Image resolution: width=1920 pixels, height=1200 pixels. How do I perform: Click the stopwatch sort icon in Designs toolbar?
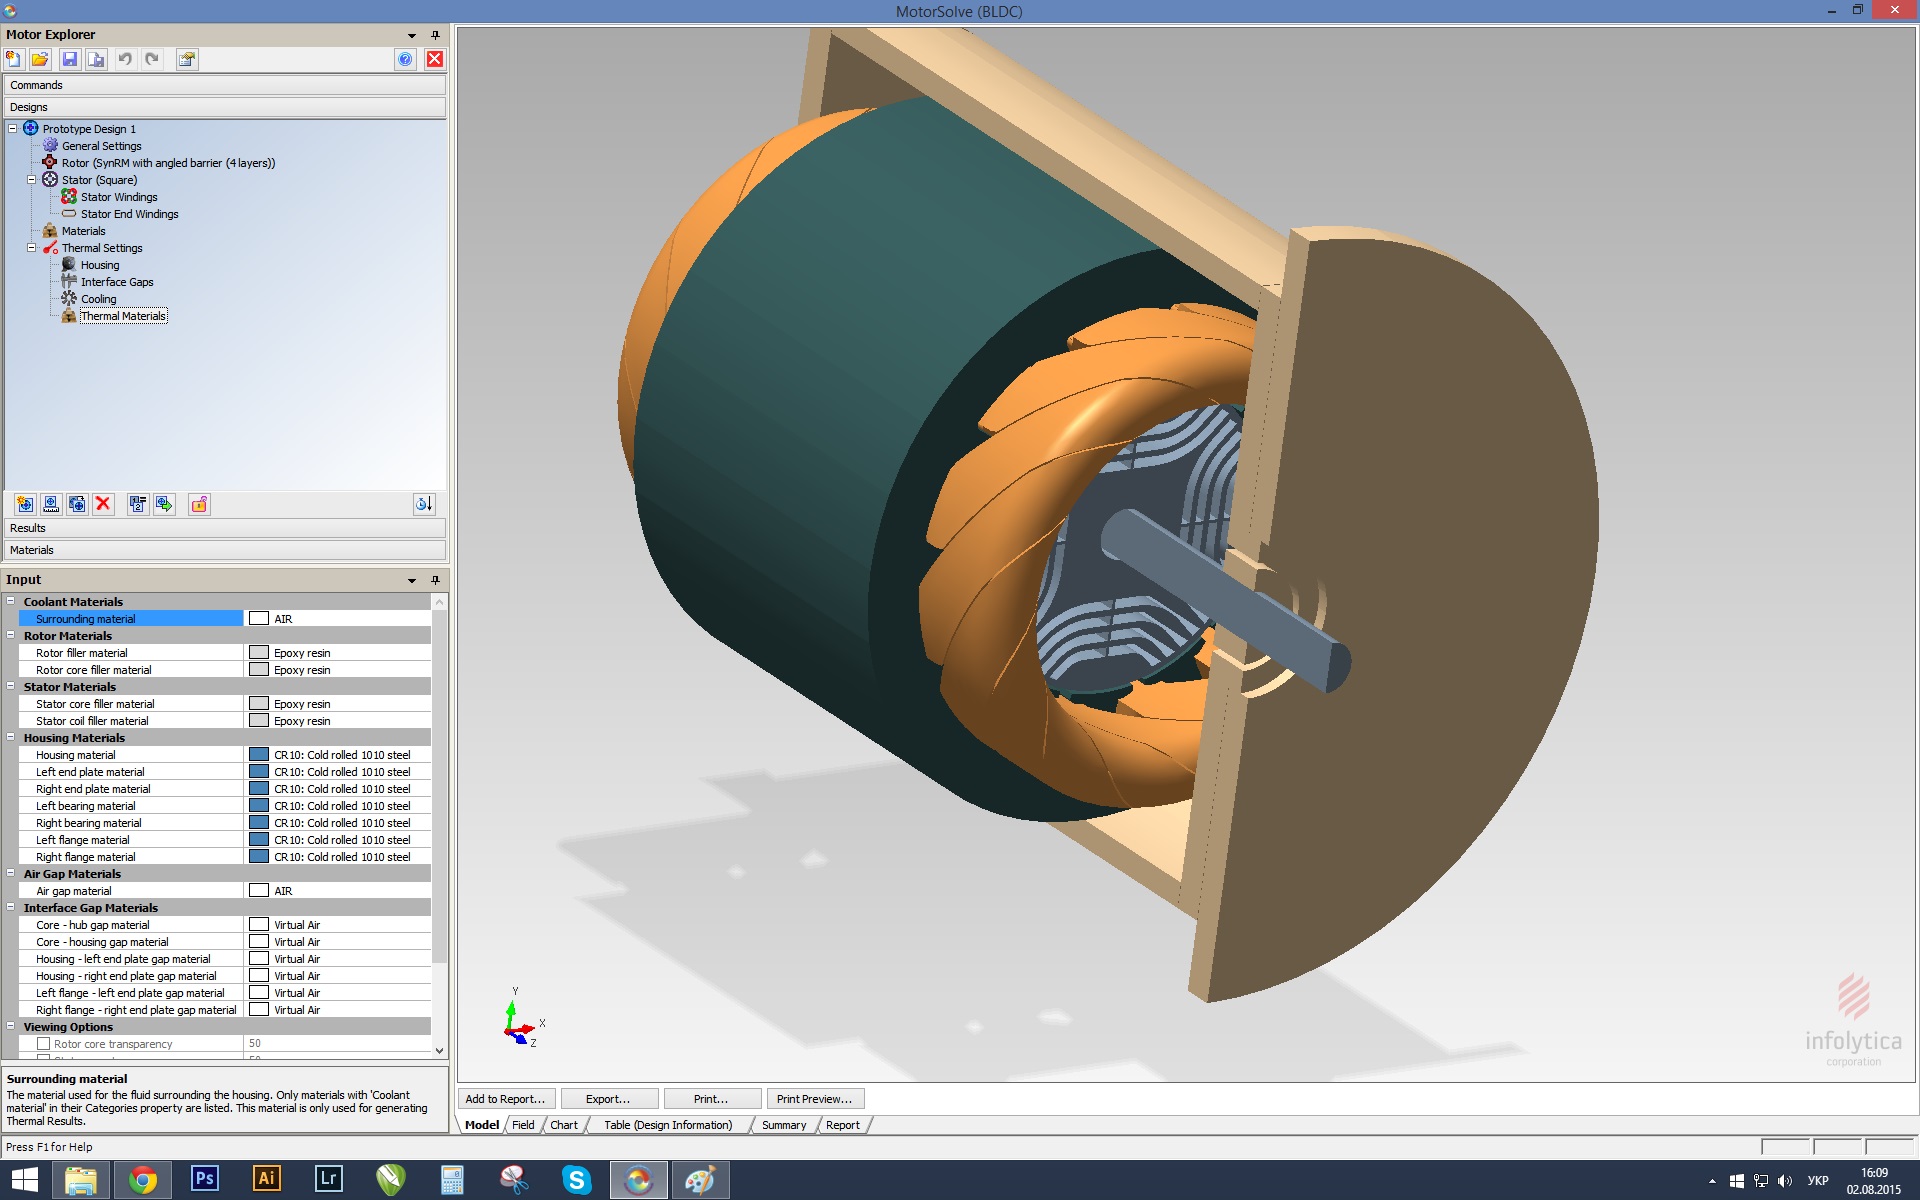coord(423,504)
